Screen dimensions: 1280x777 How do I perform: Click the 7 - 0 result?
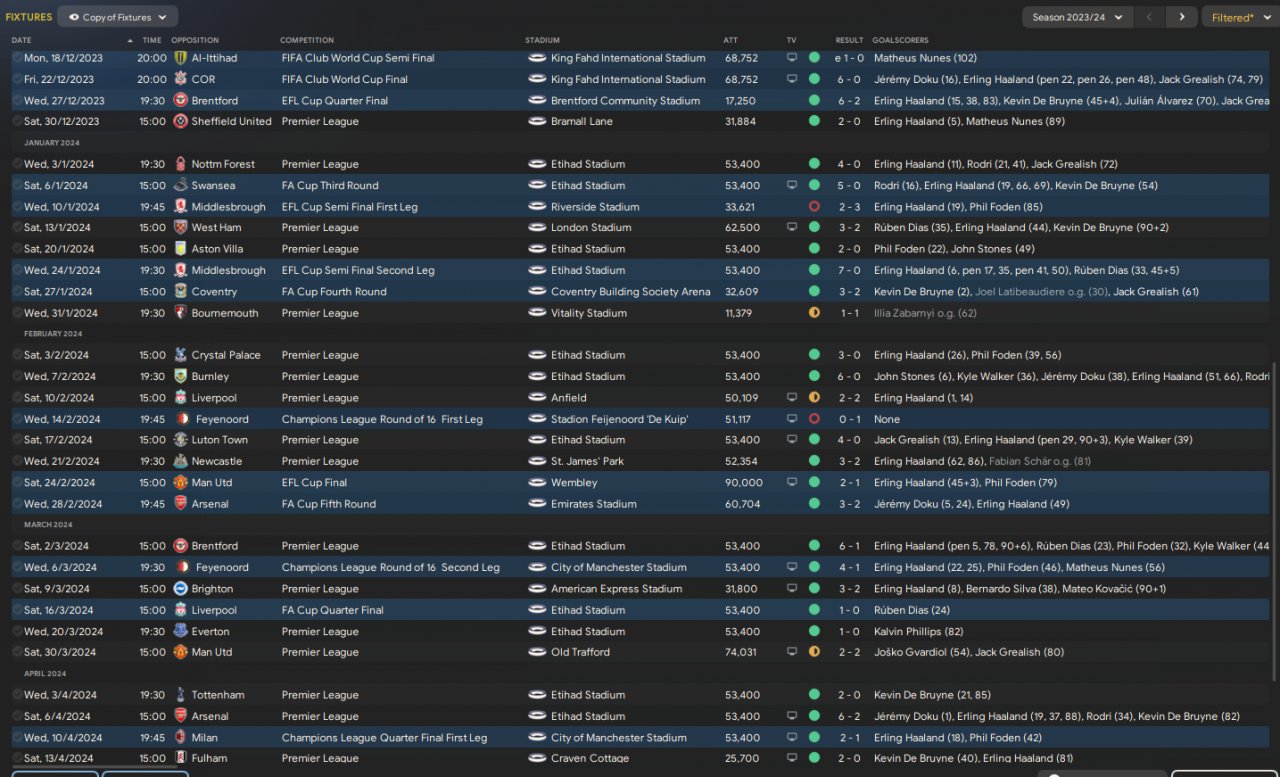pos(849,270)
